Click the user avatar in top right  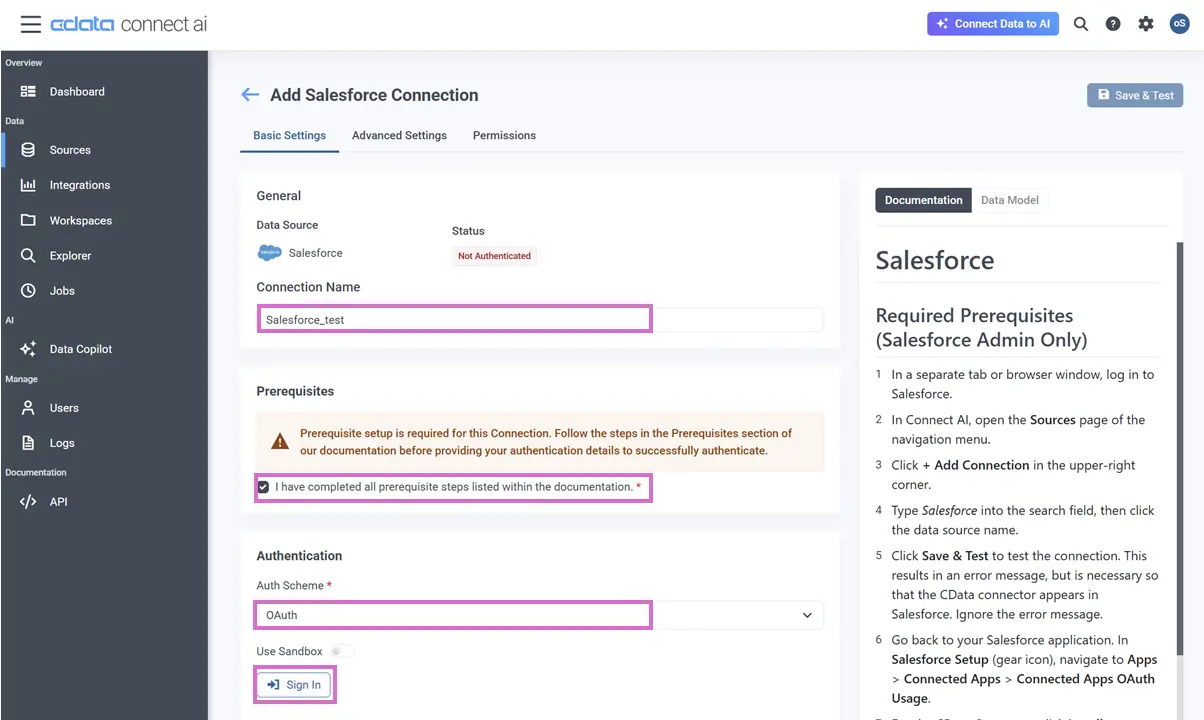(x=1179, y=24)
